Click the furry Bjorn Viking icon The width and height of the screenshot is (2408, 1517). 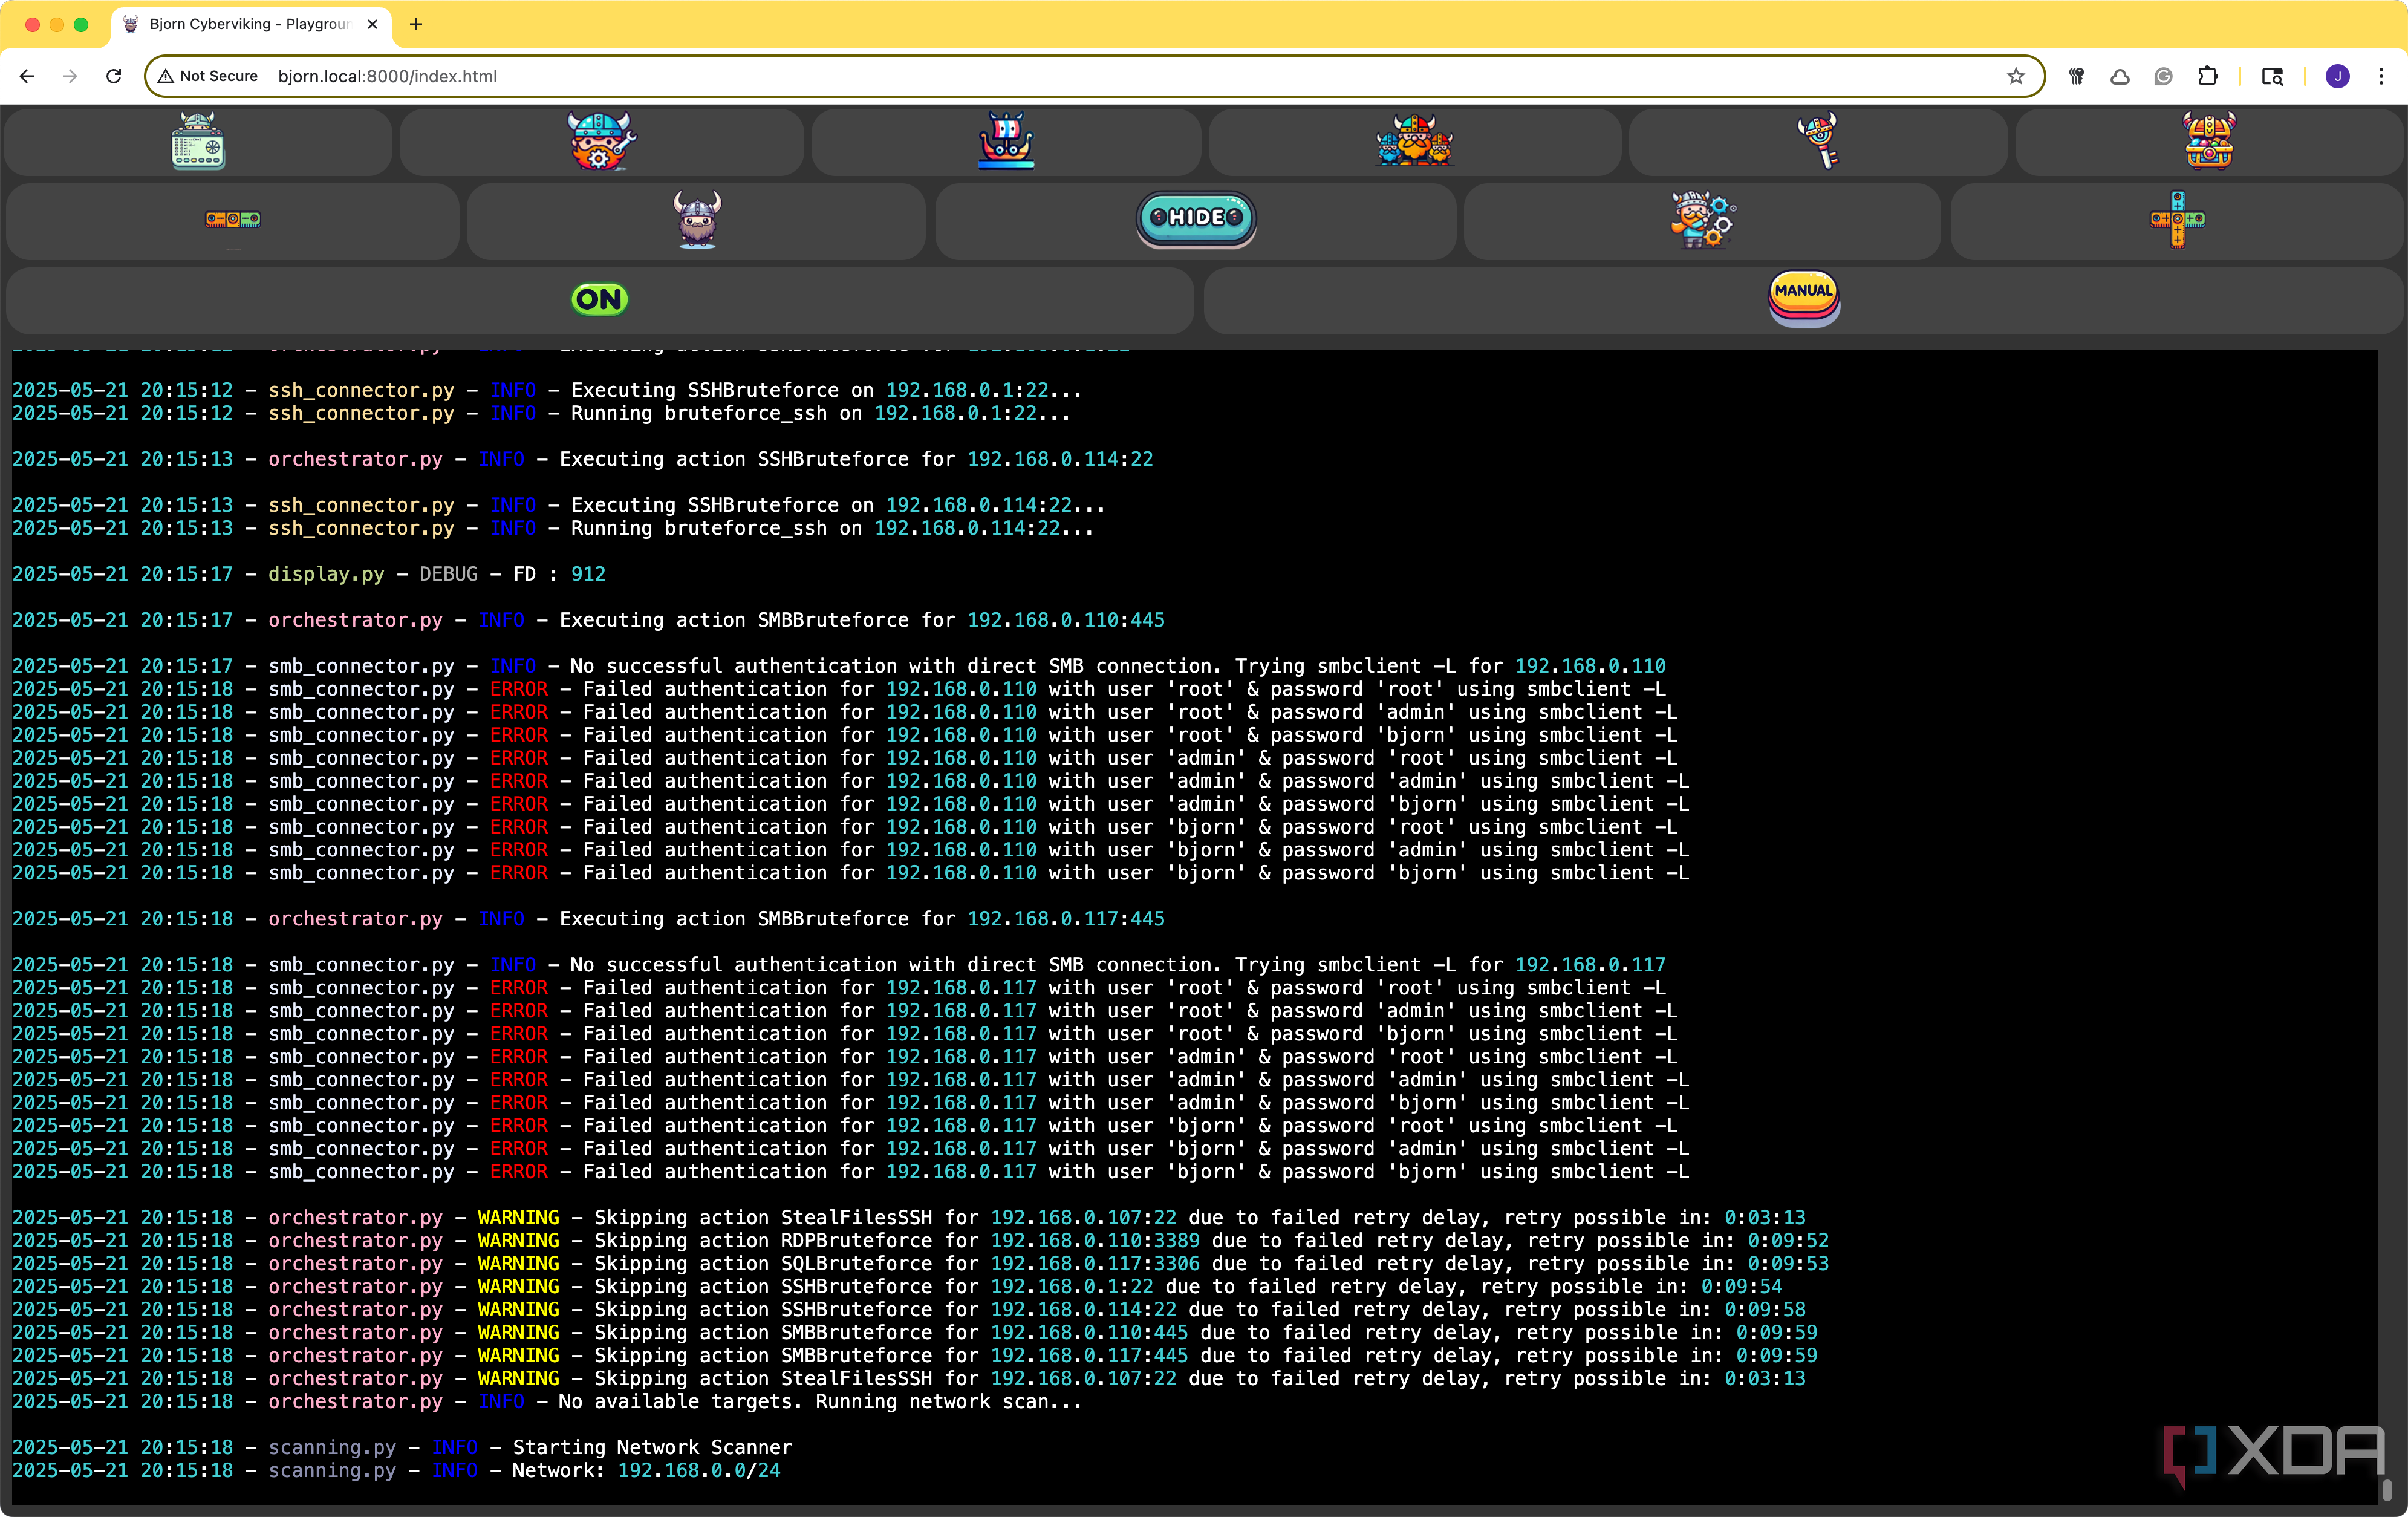(697, 219)
